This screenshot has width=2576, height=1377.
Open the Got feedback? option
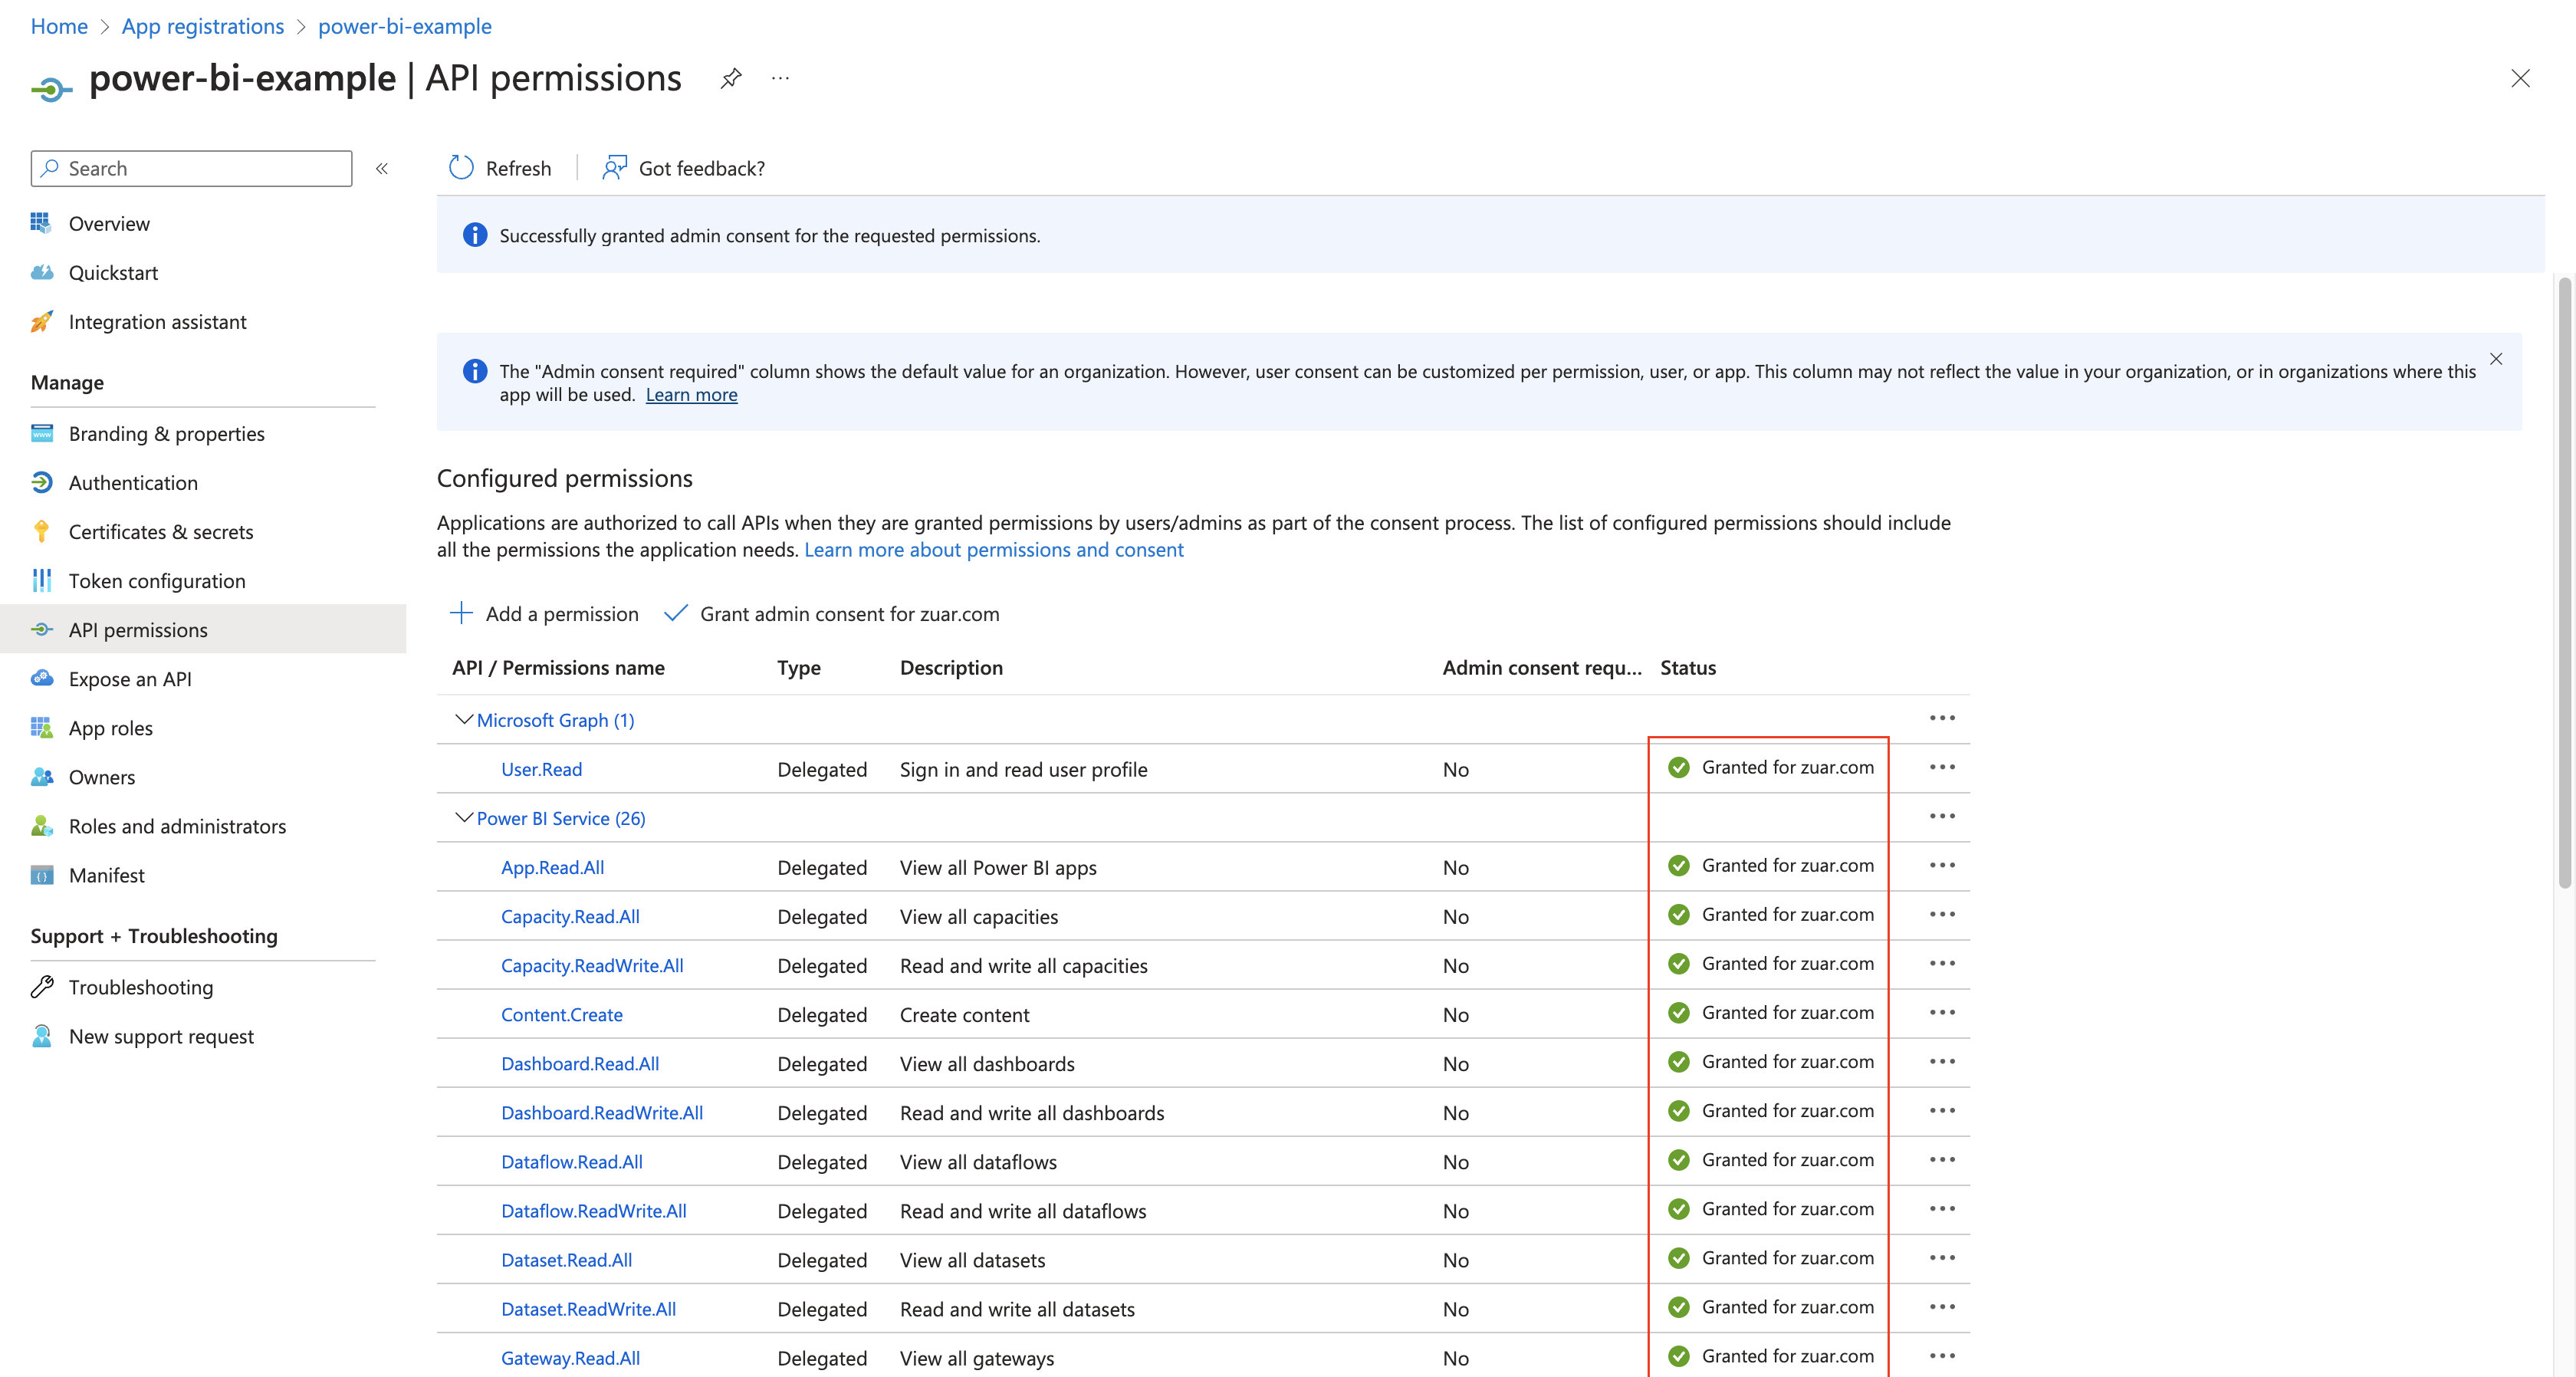(684, 168)
